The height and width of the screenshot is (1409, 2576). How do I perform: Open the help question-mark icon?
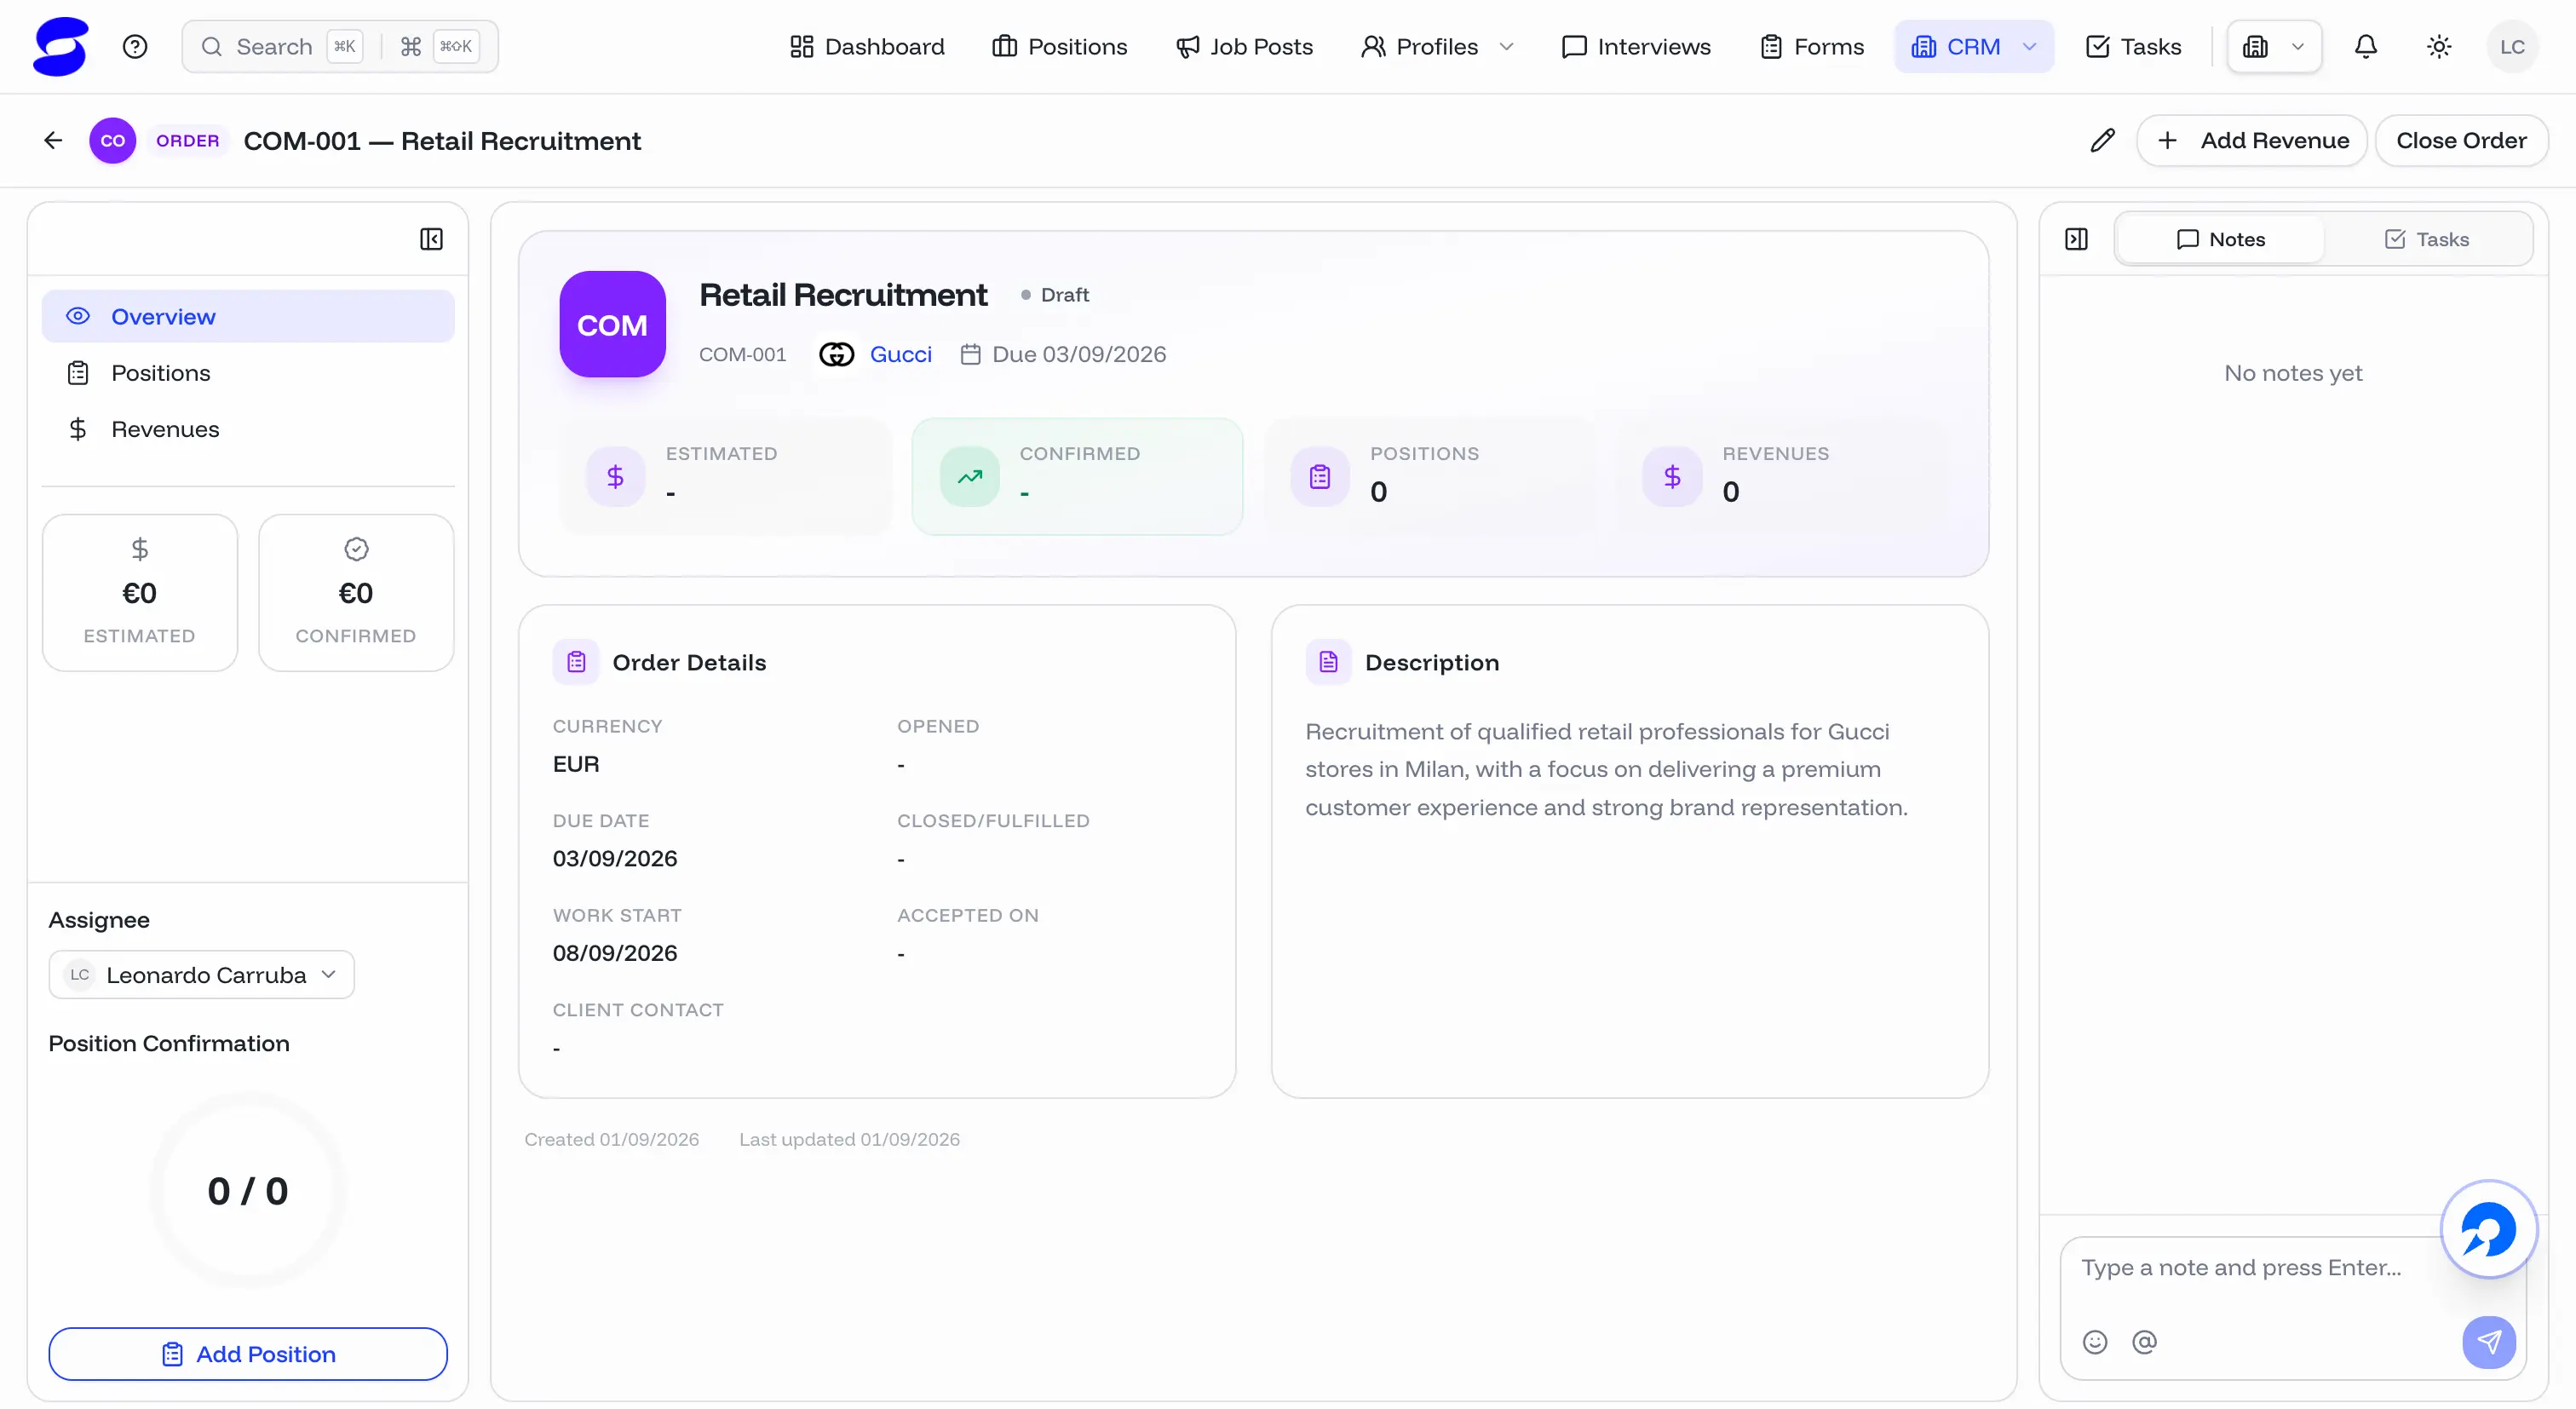135,46
